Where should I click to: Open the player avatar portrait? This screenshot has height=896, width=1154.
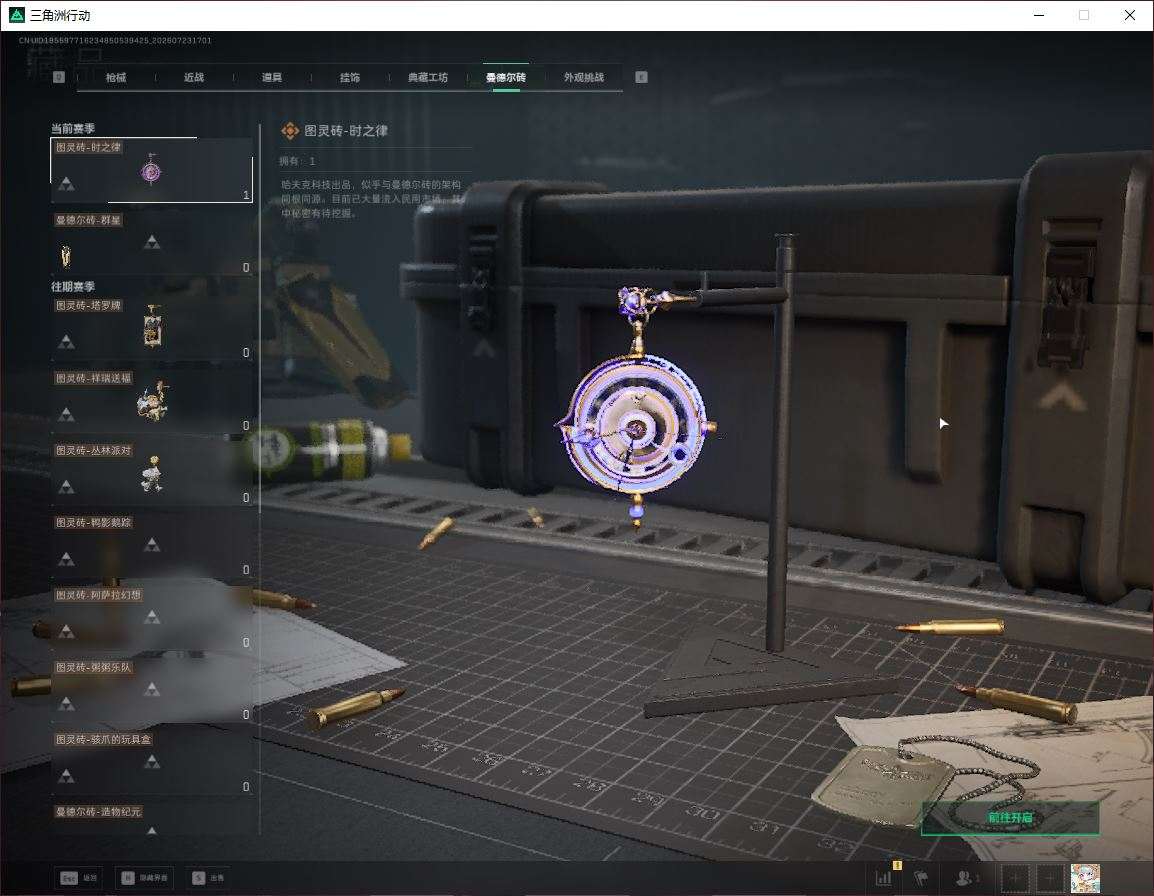pos(1085,878)
